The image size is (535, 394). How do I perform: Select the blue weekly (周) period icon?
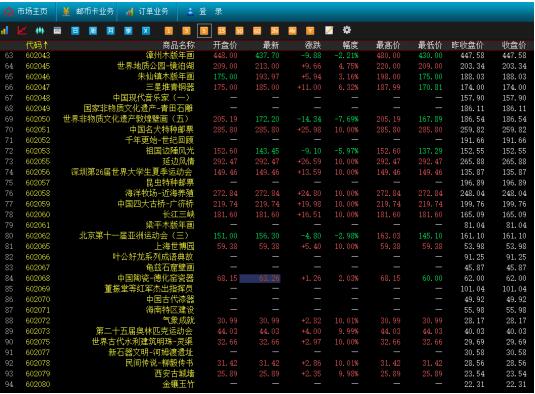93,31
